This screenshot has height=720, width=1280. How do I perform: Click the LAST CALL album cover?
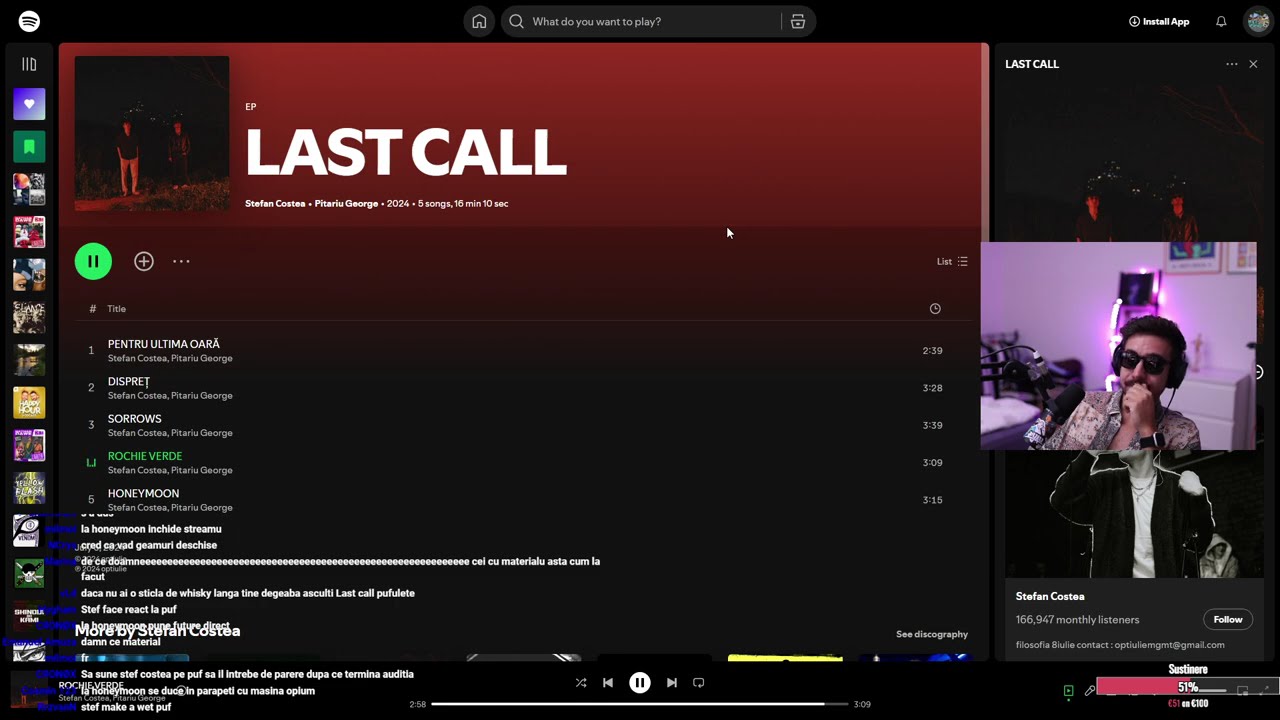click(152, 133)
